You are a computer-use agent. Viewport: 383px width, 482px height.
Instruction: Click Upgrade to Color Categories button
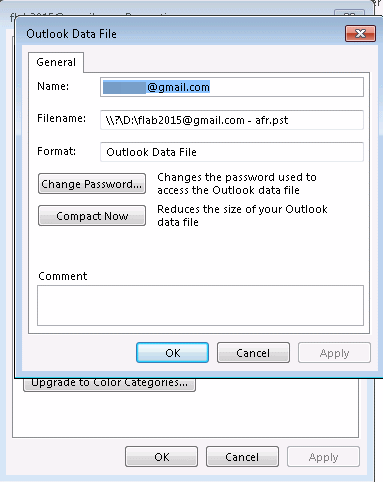[109, 384]
